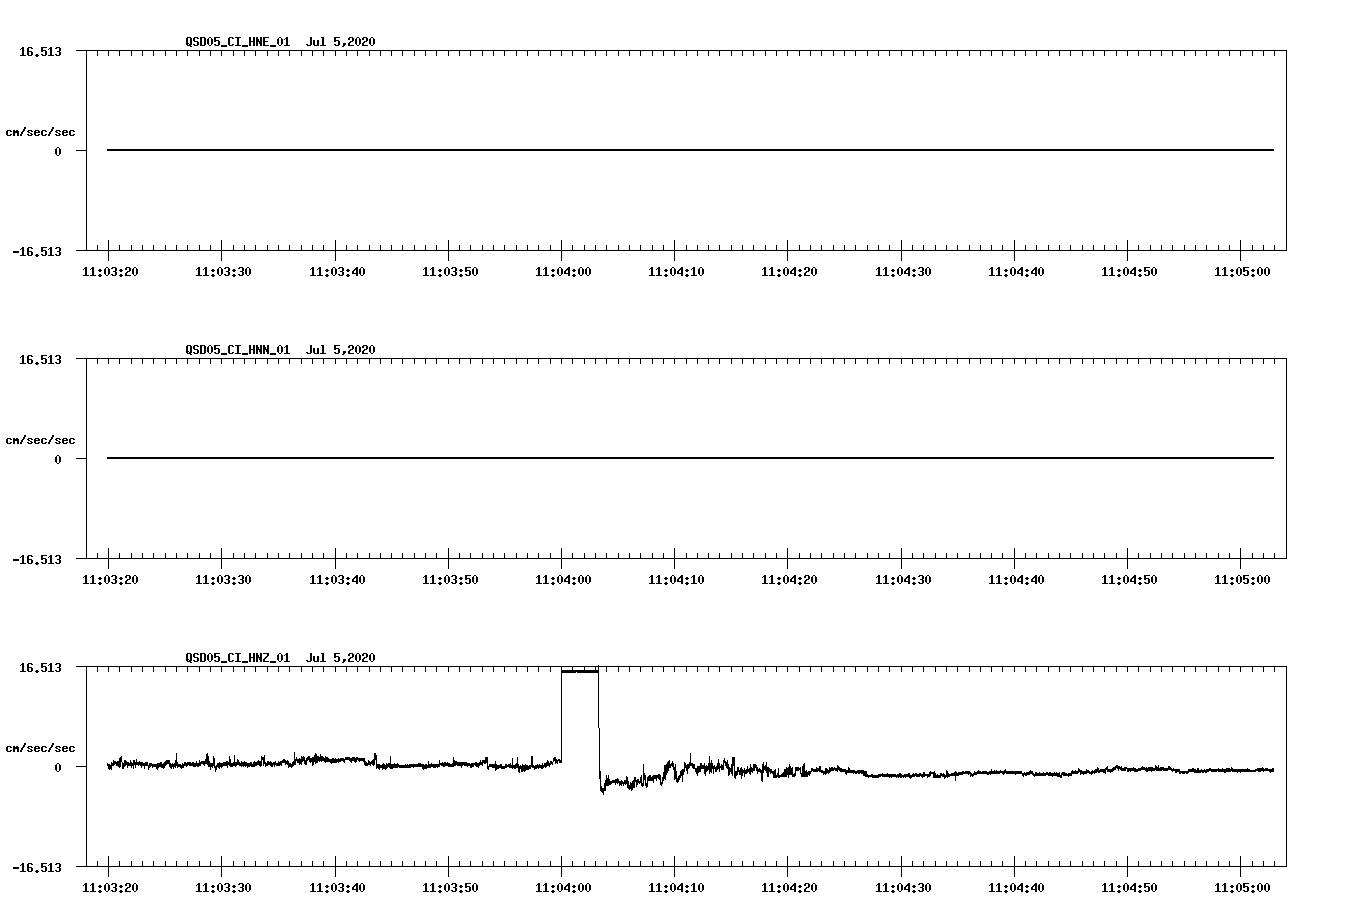Screen dimensions: 1358x924
Task: Click 11:03:40 time label under HNN plot
Action: (x=336, y=579)
